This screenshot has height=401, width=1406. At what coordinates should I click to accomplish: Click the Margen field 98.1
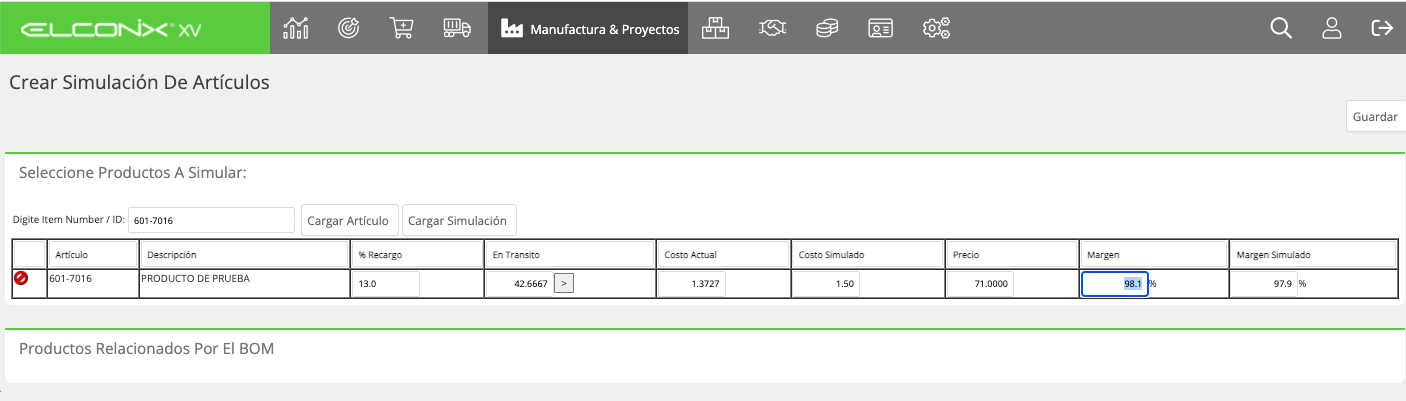pyautogui.click(x=1114, y=284)
